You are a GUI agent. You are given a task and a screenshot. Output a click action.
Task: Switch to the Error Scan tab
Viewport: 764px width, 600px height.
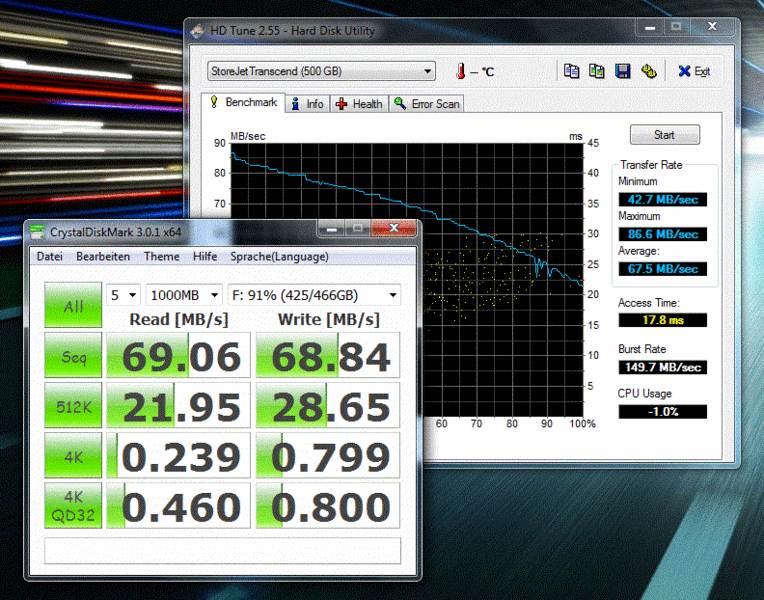[426, 104]
